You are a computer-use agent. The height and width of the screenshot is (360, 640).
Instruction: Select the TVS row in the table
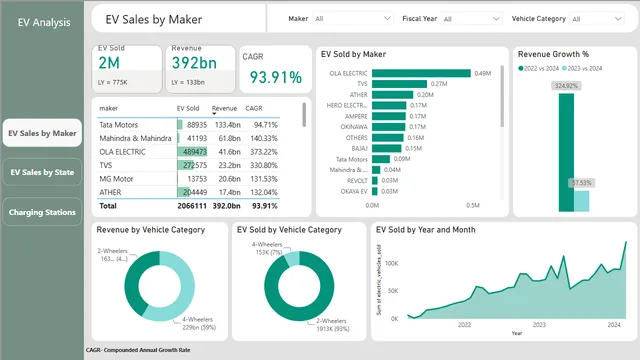coord(188,165)
